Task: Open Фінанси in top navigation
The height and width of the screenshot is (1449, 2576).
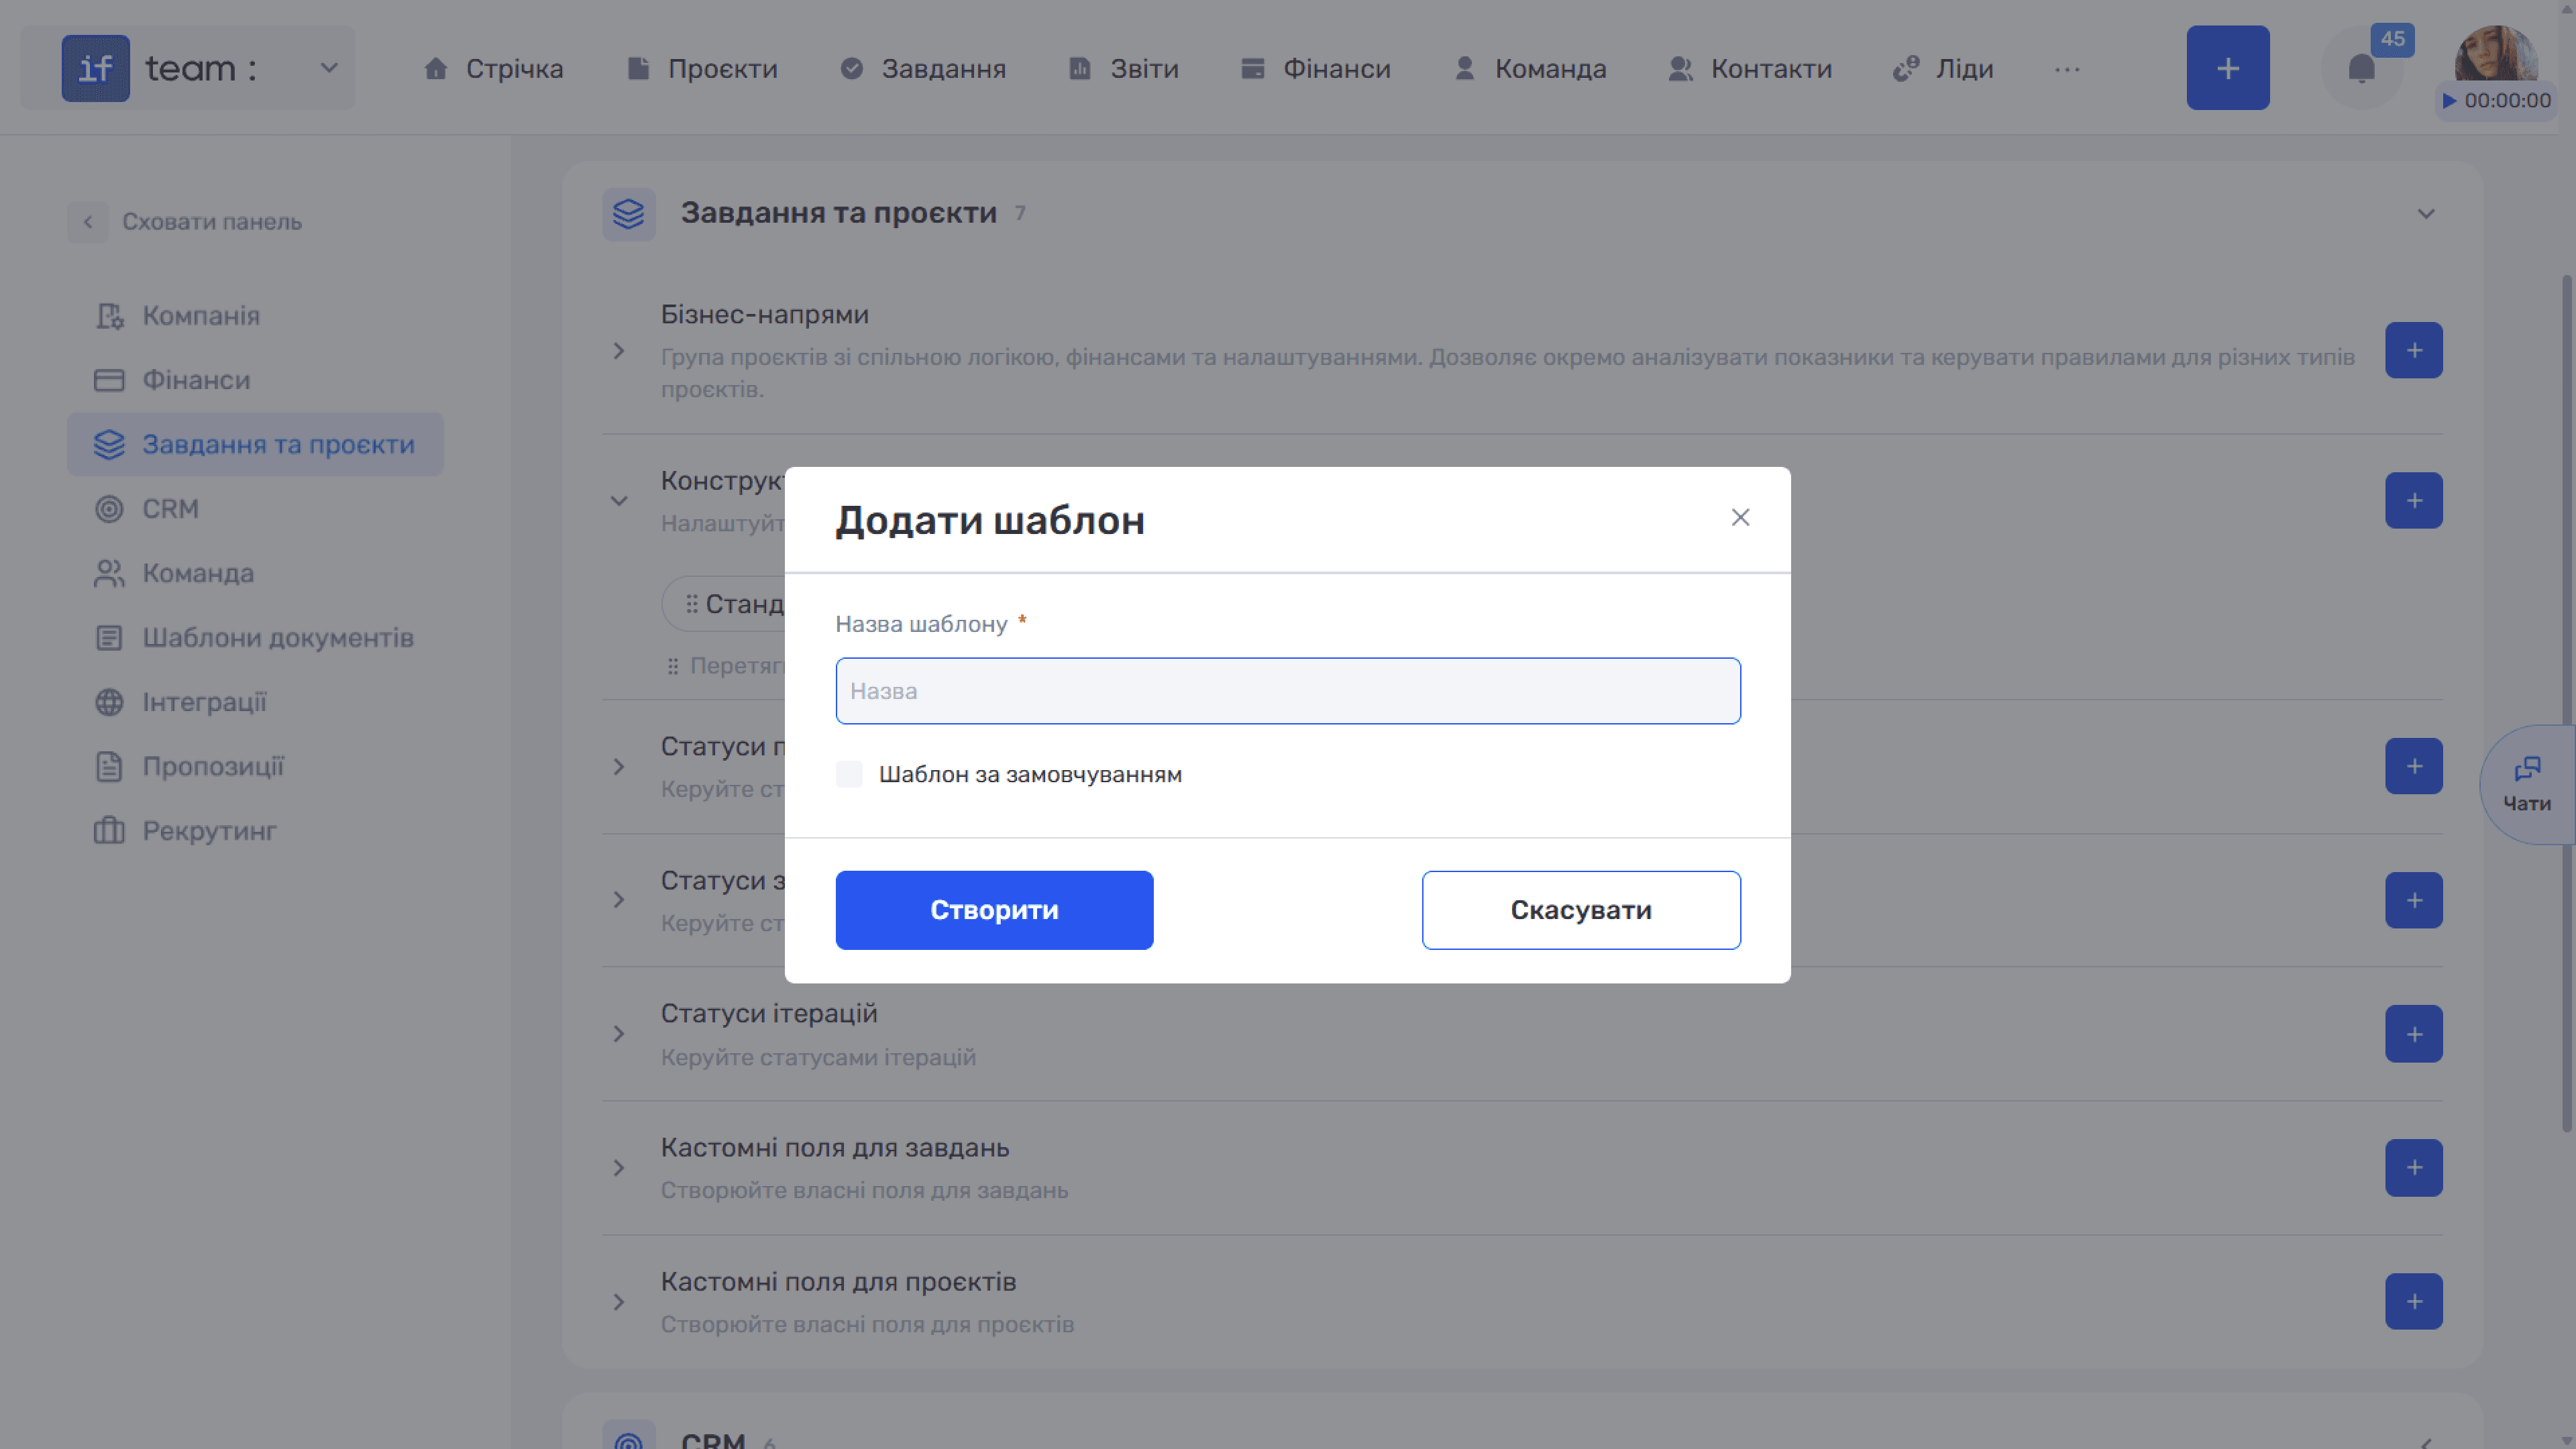Action: pyautogui.click(x=1315, y=68)
